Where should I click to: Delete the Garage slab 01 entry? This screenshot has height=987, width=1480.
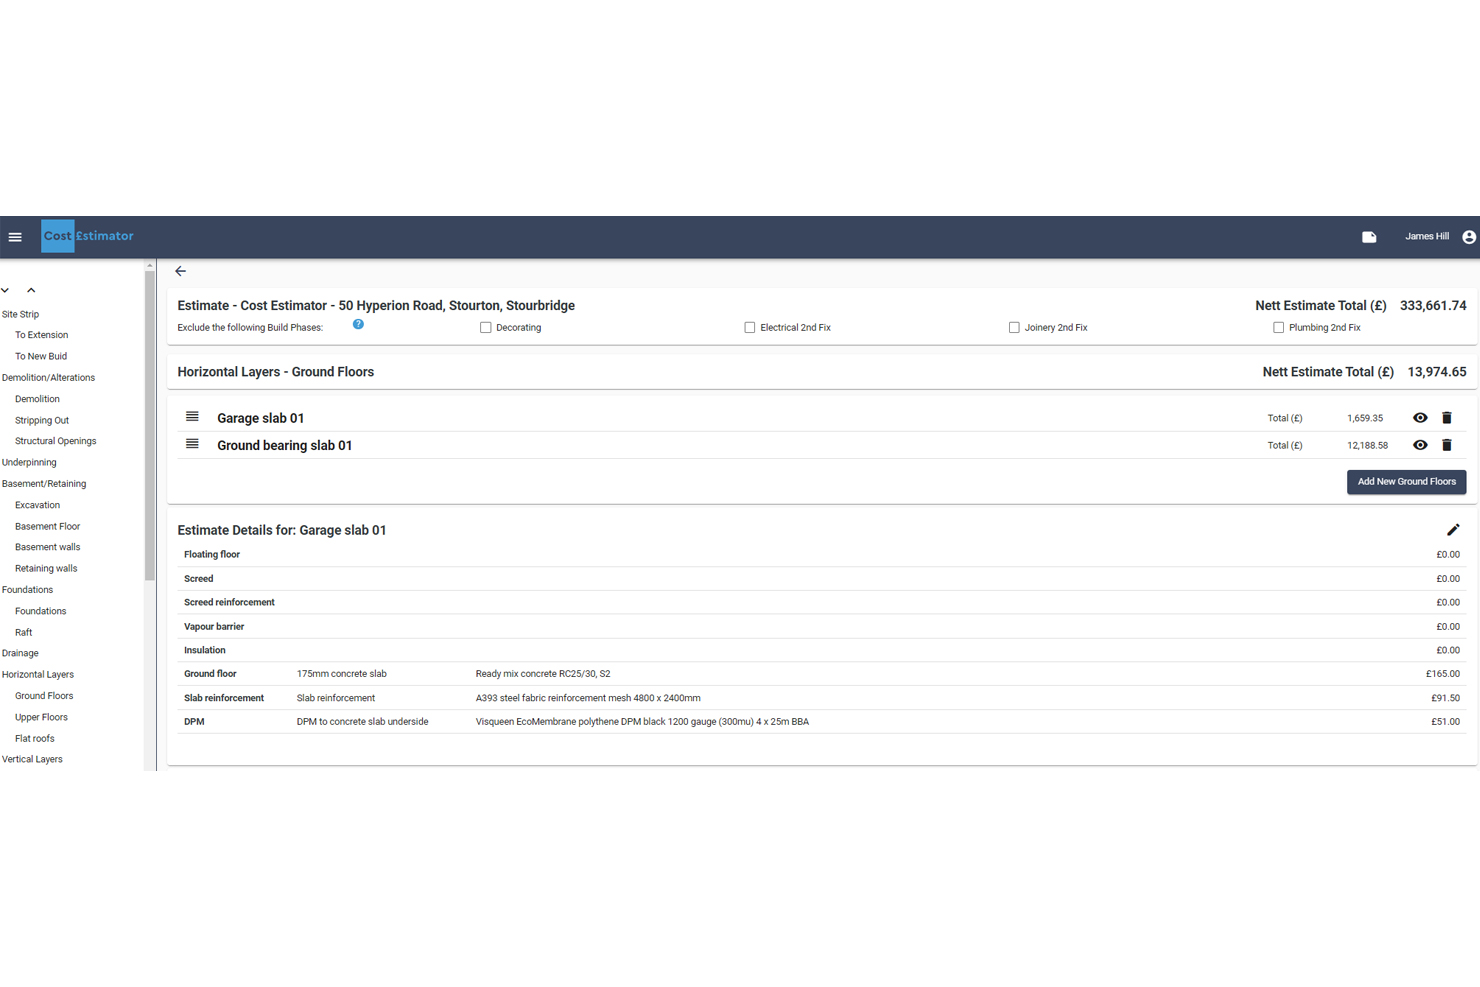coord(1446,418)
